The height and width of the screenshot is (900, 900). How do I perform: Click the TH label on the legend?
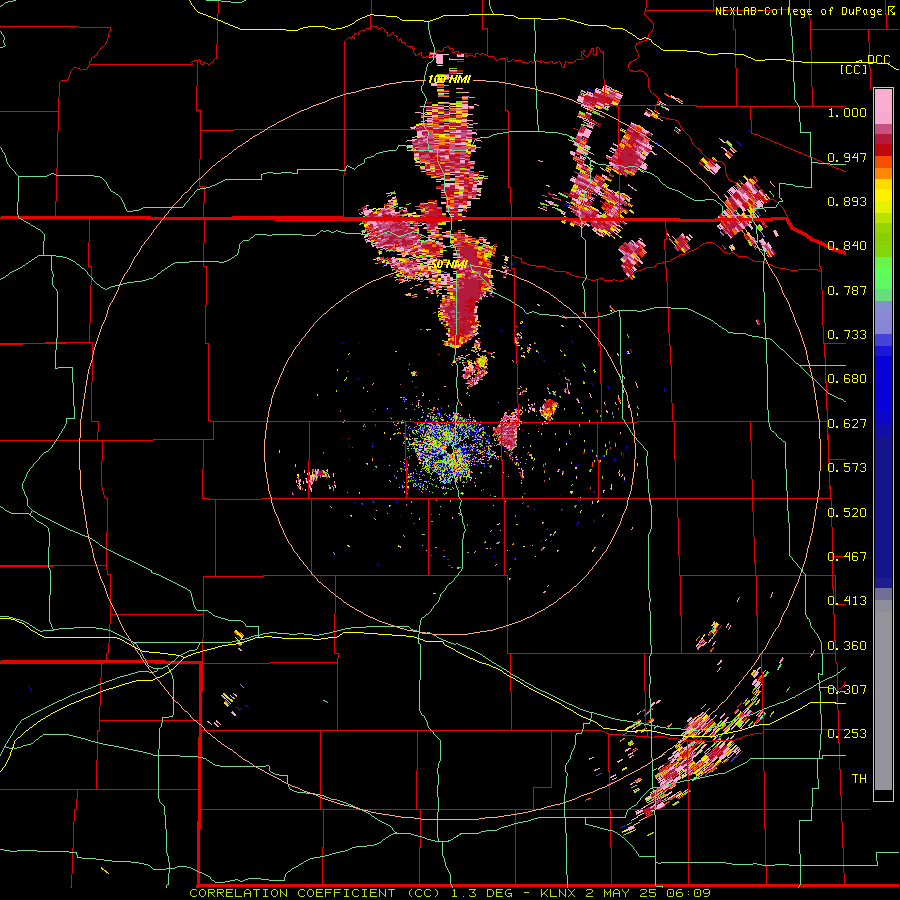pyautogui.click(x=859, y=779)
